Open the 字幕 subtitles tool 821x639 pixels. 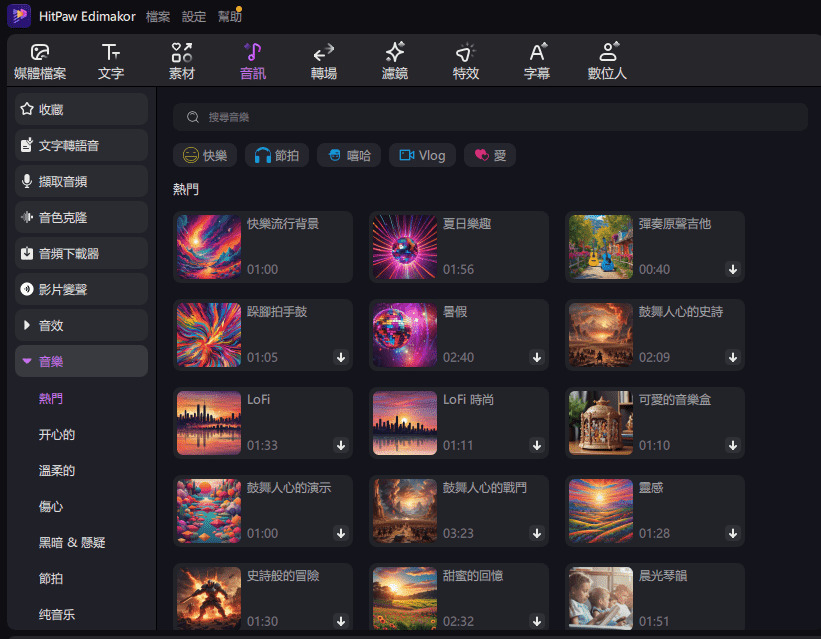pyautogui.click(x=536, y=60)
